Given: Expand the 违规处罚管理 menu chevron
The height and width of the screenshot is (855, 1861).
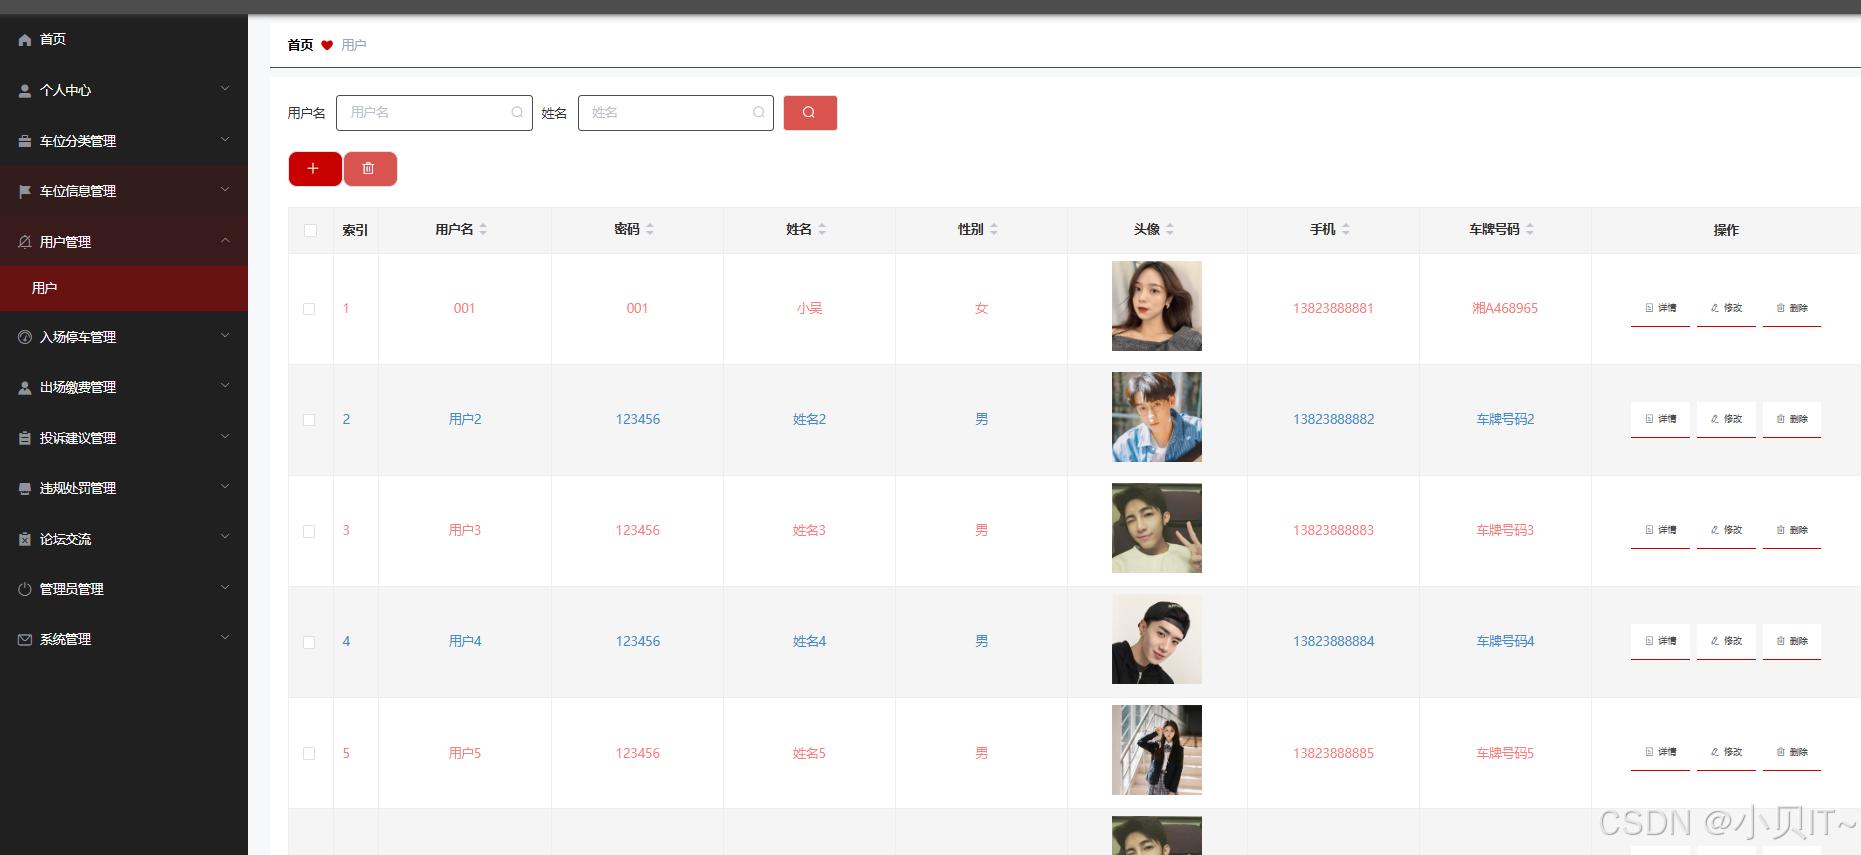Looking at the screenshot, I should 225,486.
